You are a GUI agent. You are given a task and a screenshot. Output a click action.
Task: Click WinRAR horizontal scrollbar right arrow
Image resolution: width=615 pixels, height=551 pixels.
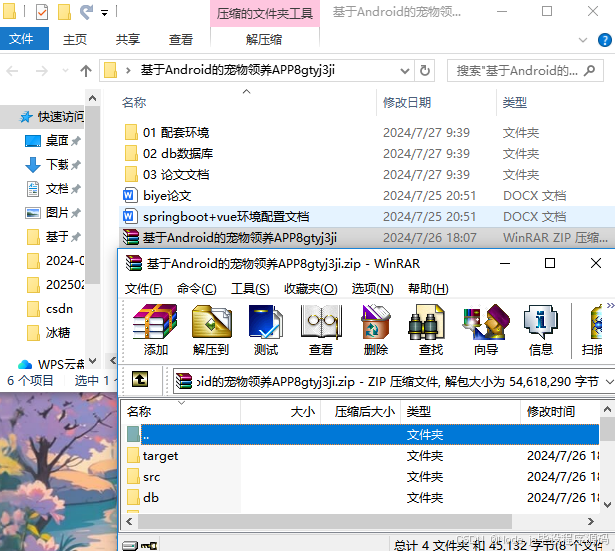(591, 522)
